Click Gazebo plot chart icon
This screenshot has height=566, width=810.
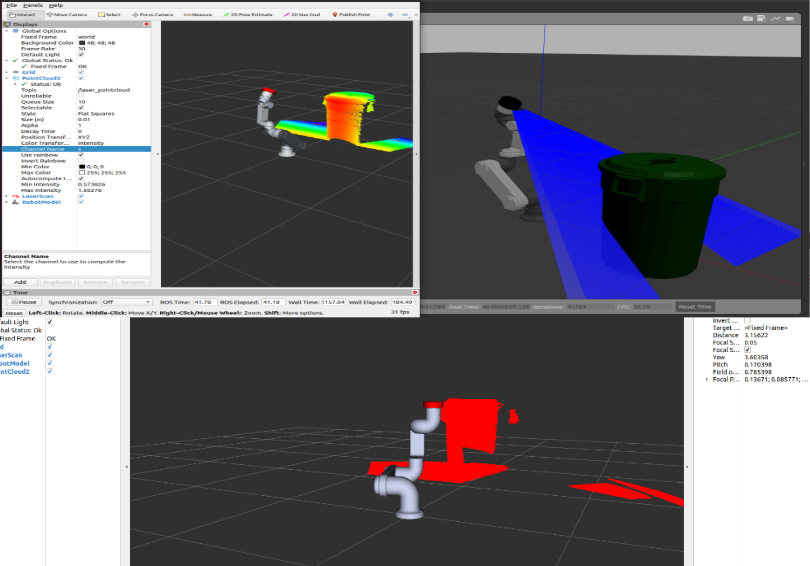point(775,19)
